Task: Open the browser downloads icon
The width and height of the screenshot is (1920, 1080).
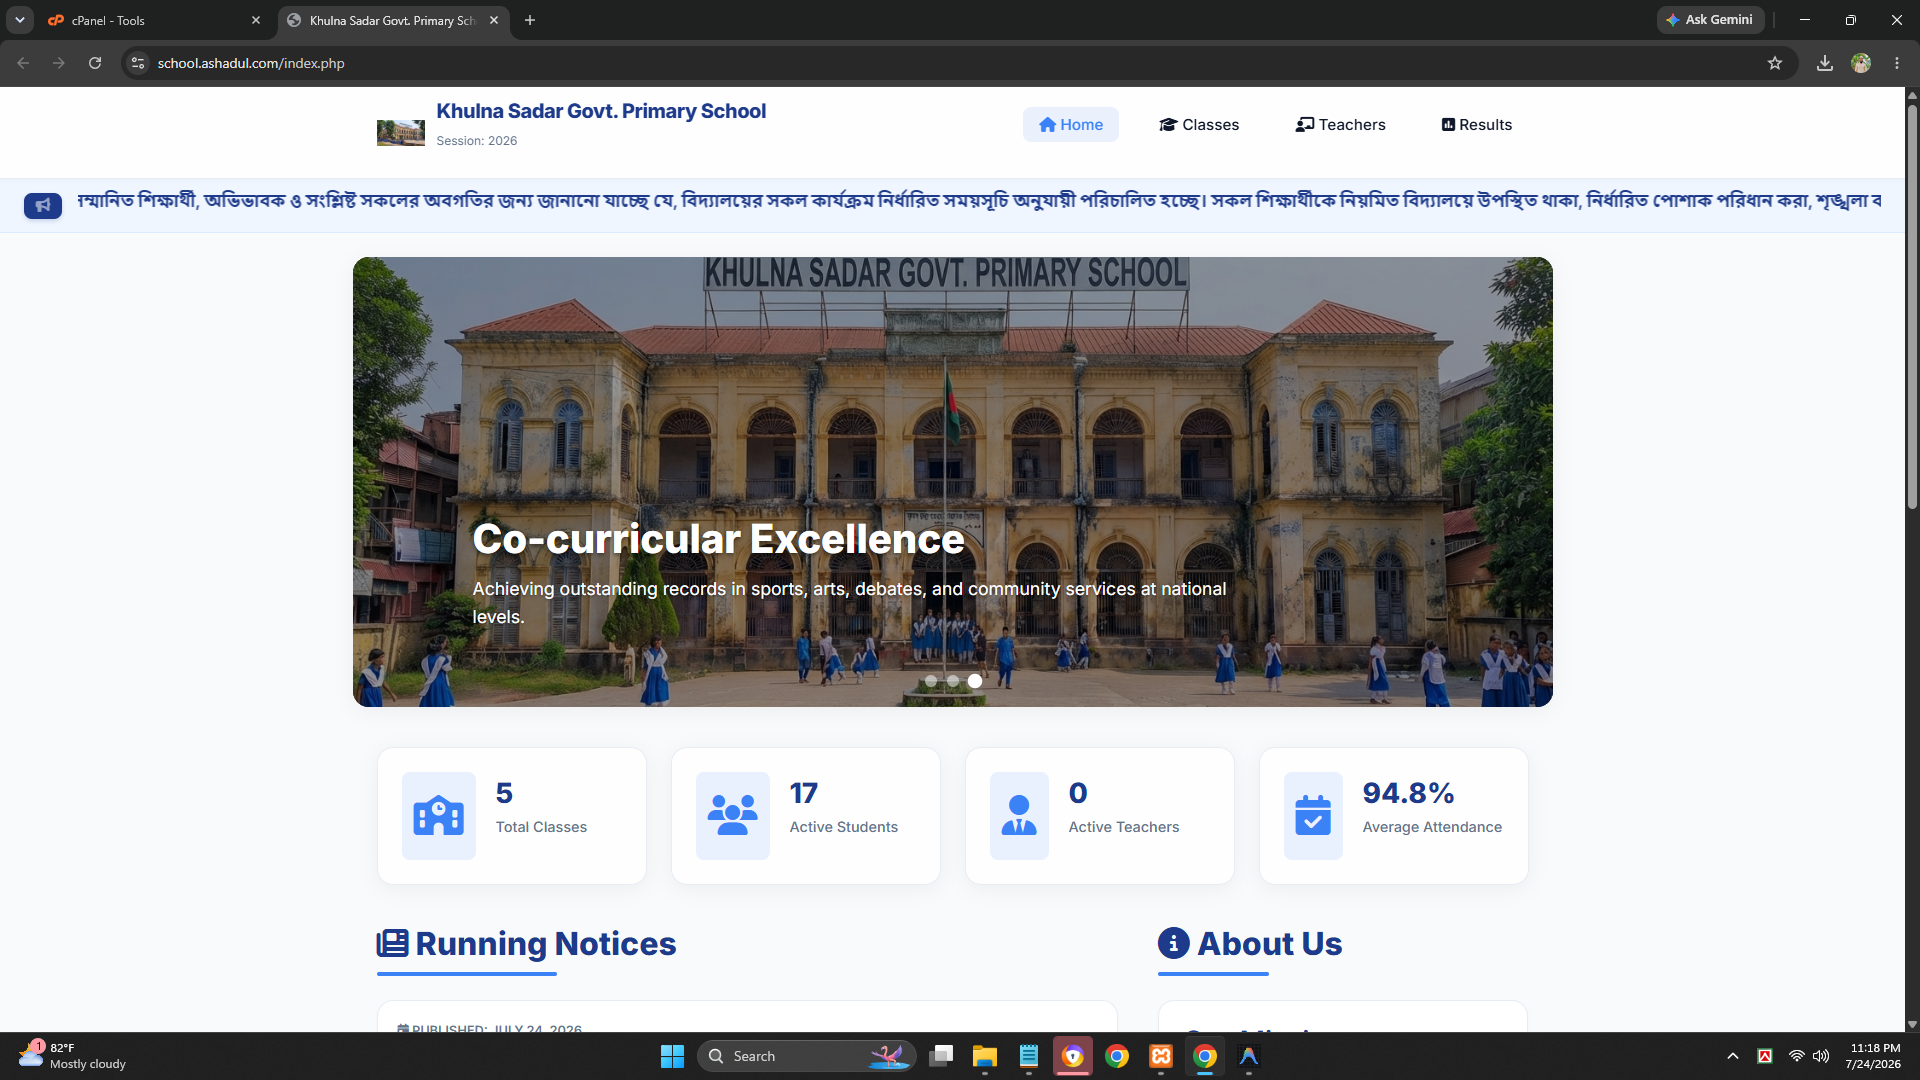Action: [x=1825, y=63]
